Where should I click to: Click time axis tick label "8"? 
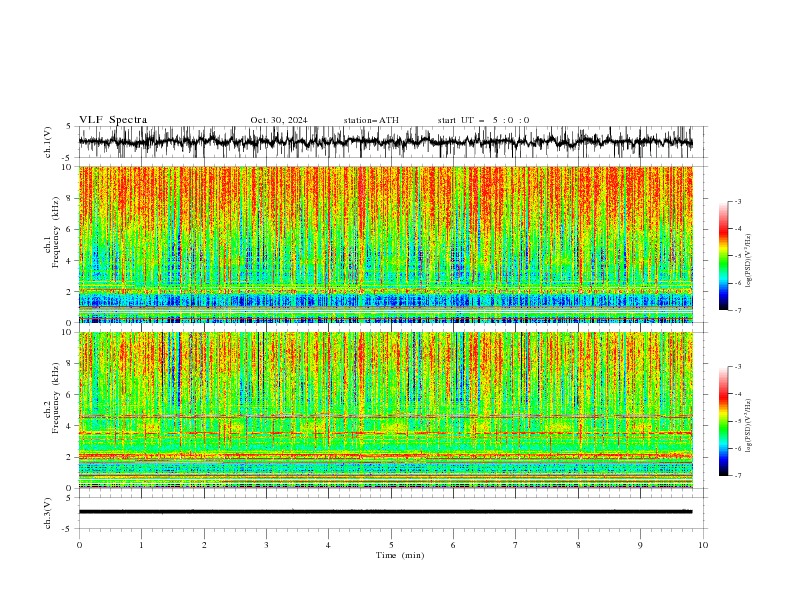coord(578,545)
